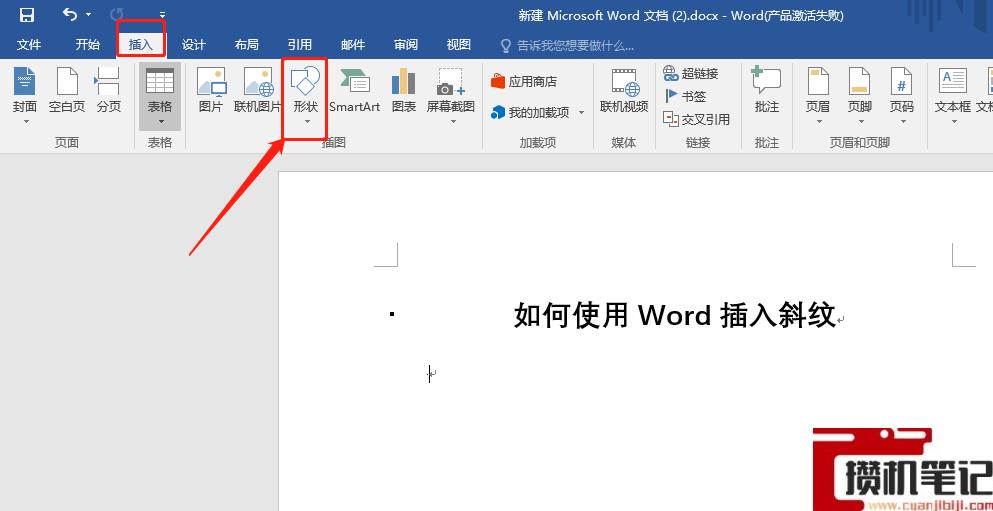This screenshot has width=993, height=511.
Task: Click the grayed-out redo button
Action: pyautogui.click(x=117, y=14)
